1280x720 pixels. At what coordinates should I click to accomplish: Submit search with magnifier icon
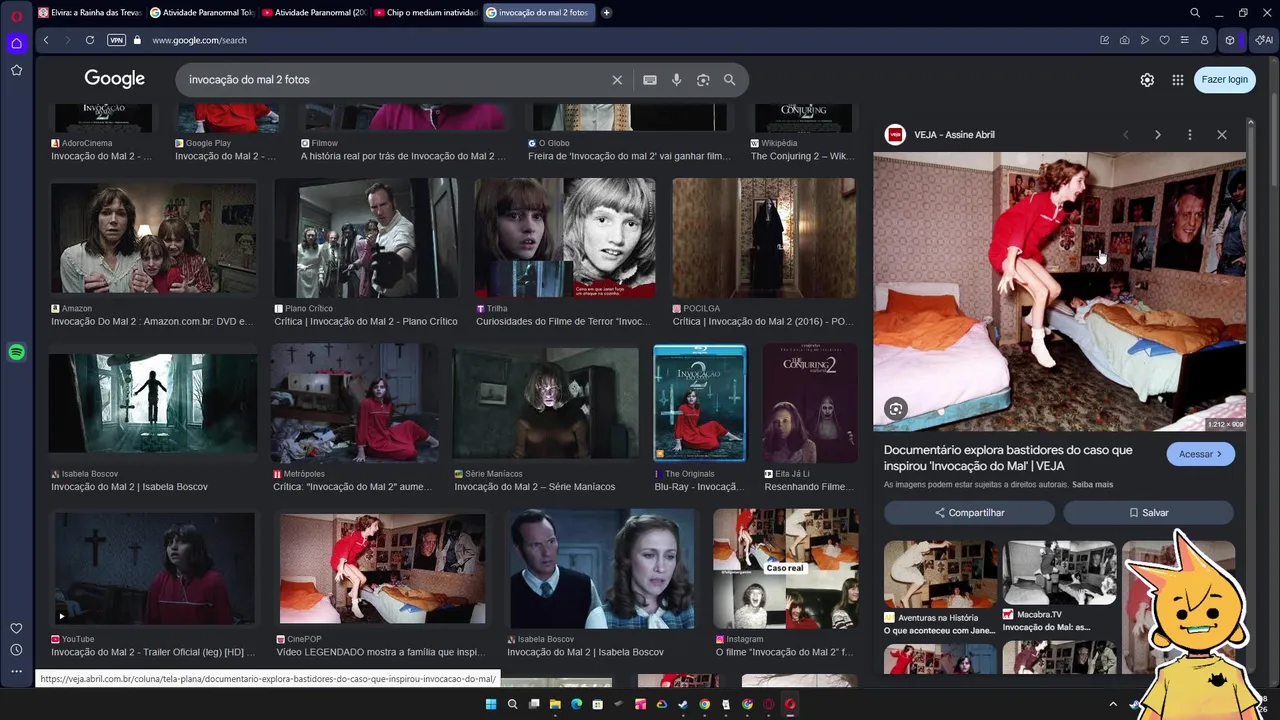(x=729, y=80)
